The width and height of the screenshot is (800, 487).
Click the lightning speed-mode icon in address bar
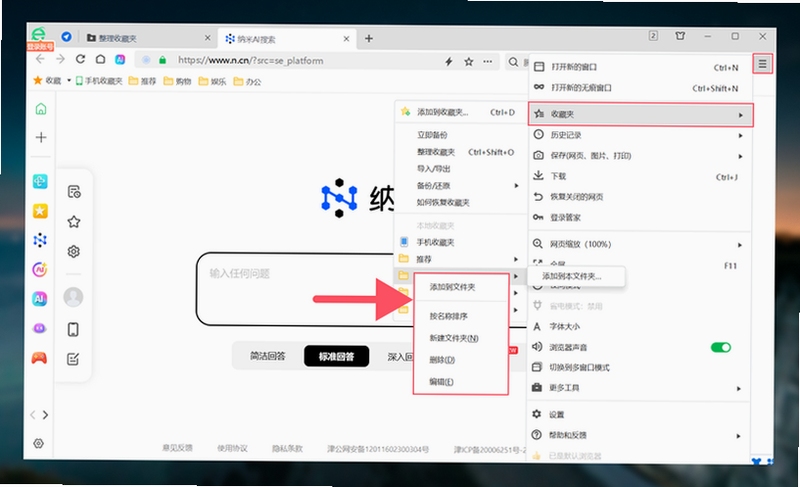tap(448, 62)
